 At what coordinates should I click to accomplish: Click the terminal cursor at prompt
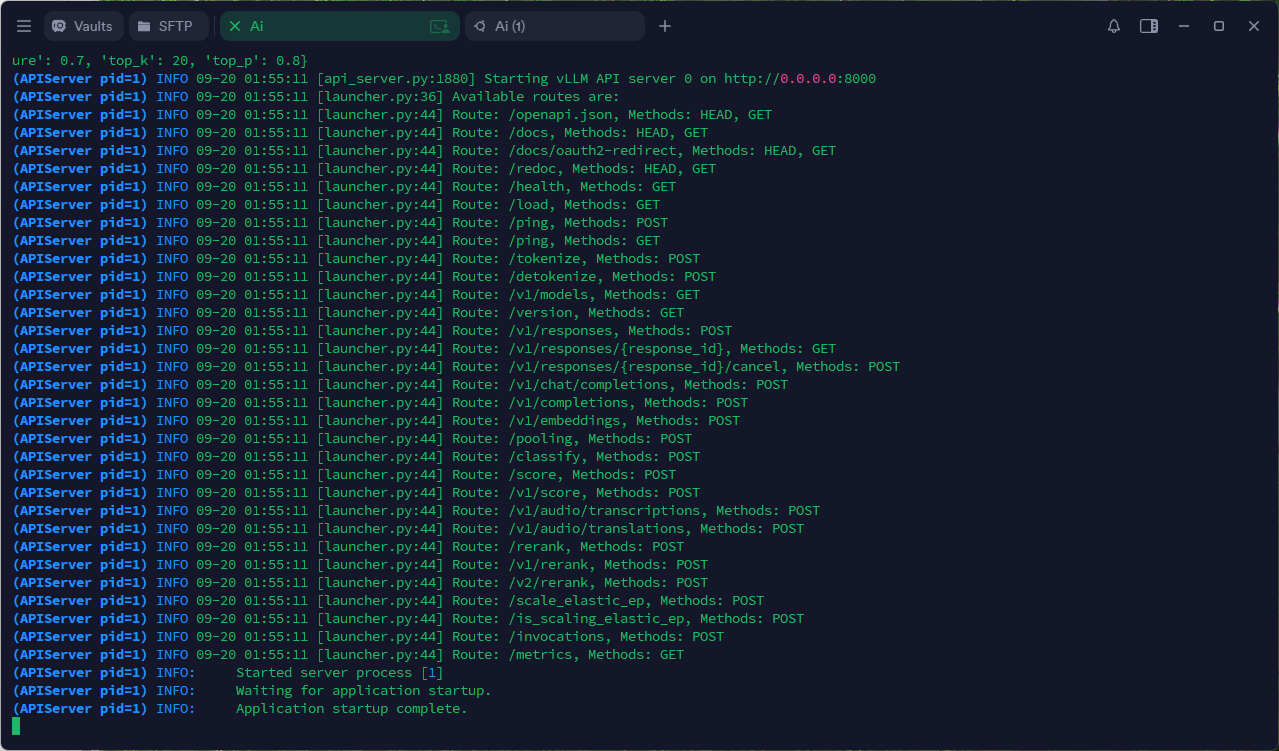point(16,726)
